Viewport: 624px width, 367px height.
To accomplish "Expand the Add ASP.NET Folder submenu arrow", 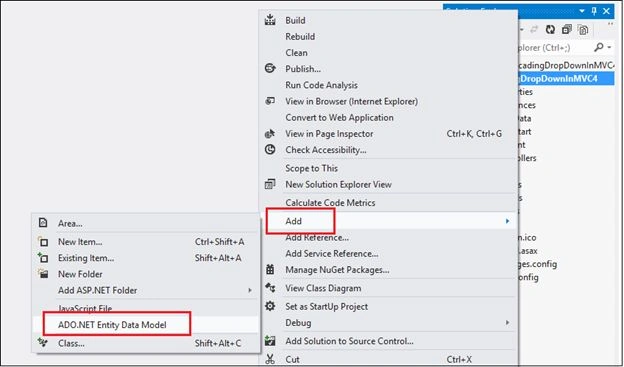I will [250, 290].
